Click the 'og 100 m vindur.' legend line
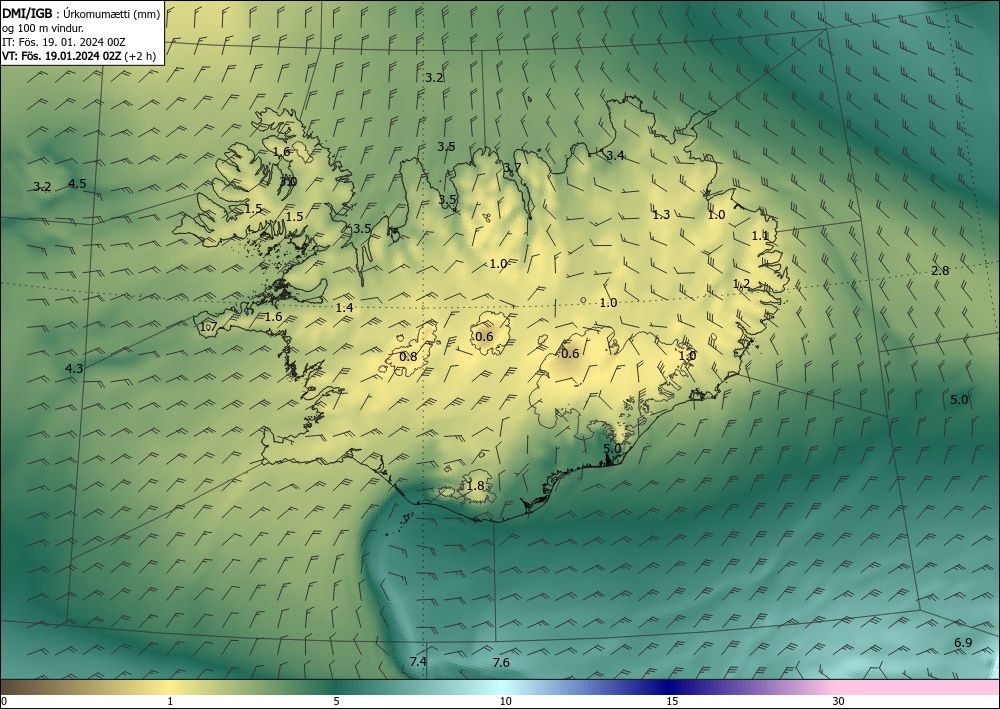 pyautogui.click(x=43, y=28)
